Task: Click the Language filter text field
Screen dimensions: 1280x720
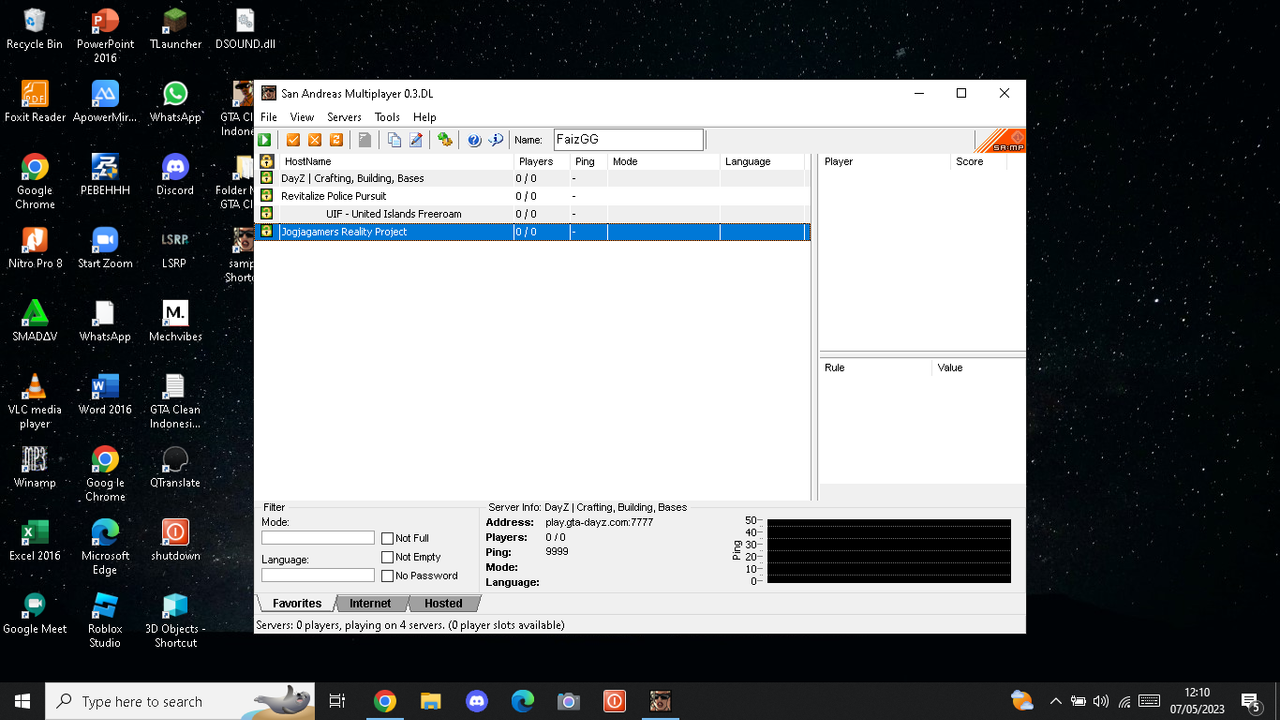Action: 318,575
